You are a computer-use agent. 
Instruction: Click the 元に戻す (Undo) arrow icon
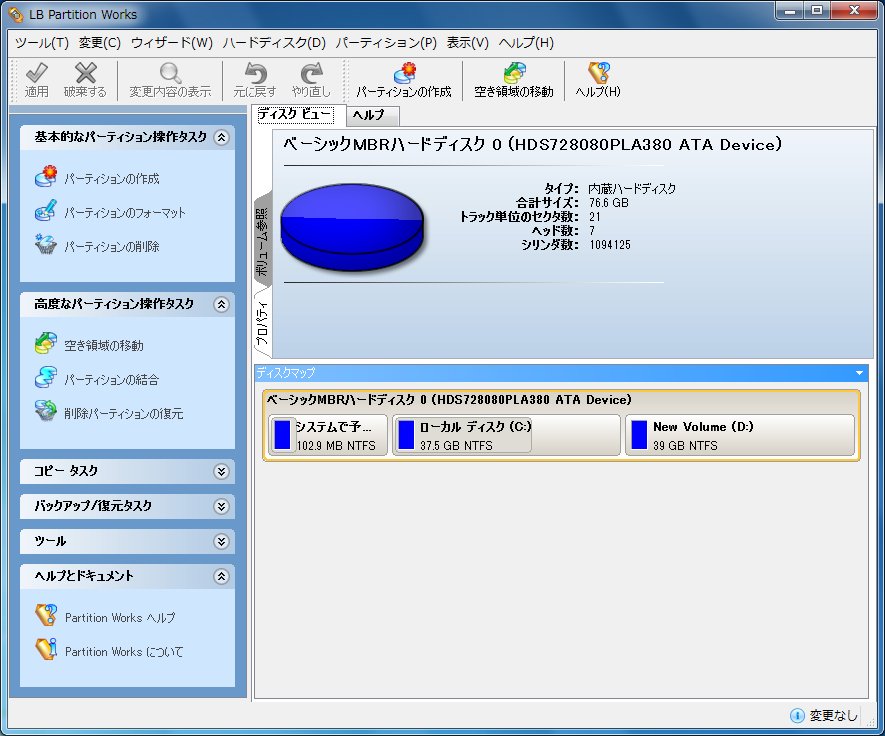click(255, 73)
